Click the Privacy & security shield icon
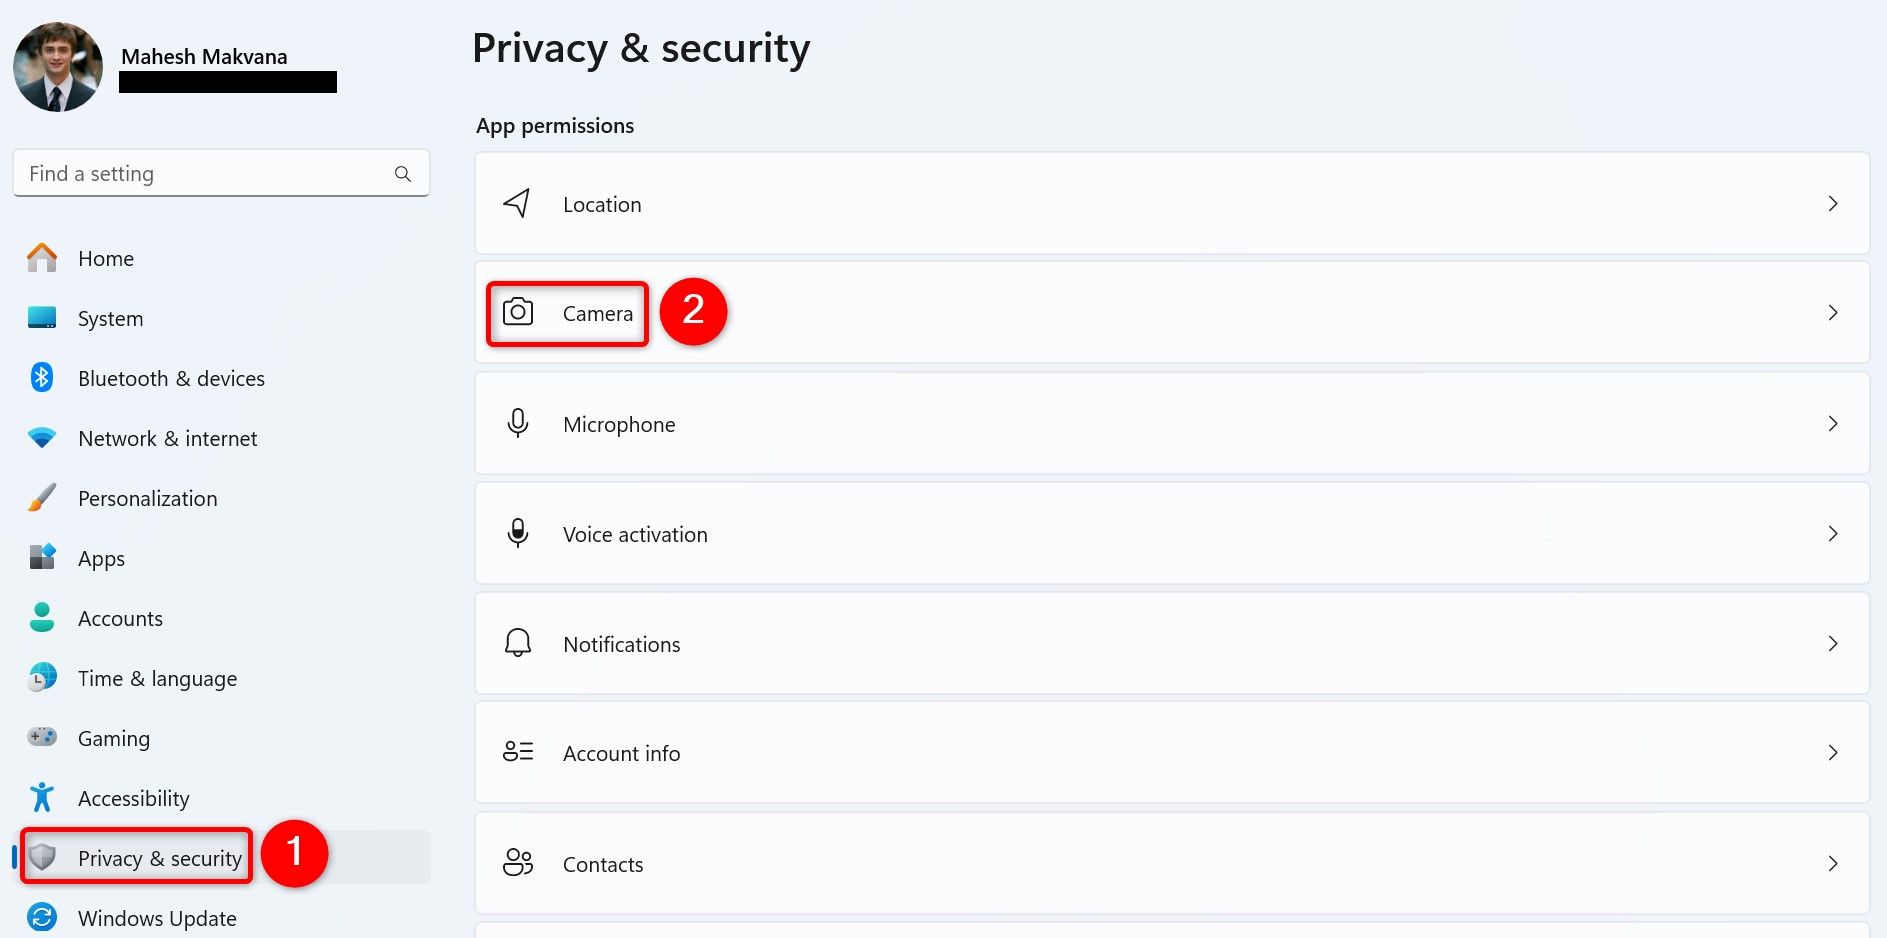Viewport: 1887px width, 938px height. [41, 857]
